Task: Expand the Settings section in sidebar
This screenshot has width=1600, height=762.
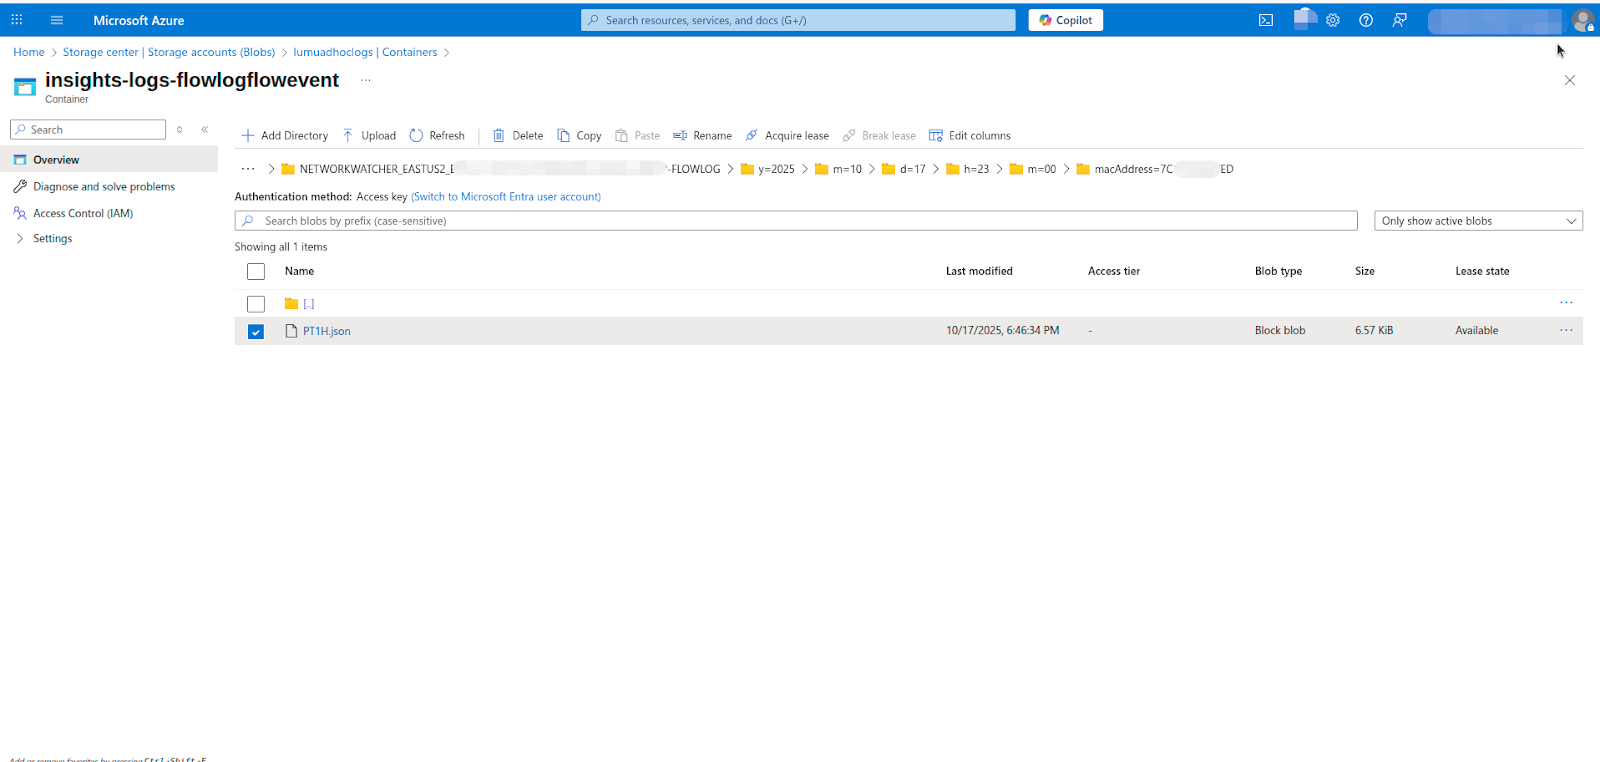Action: 20,239
